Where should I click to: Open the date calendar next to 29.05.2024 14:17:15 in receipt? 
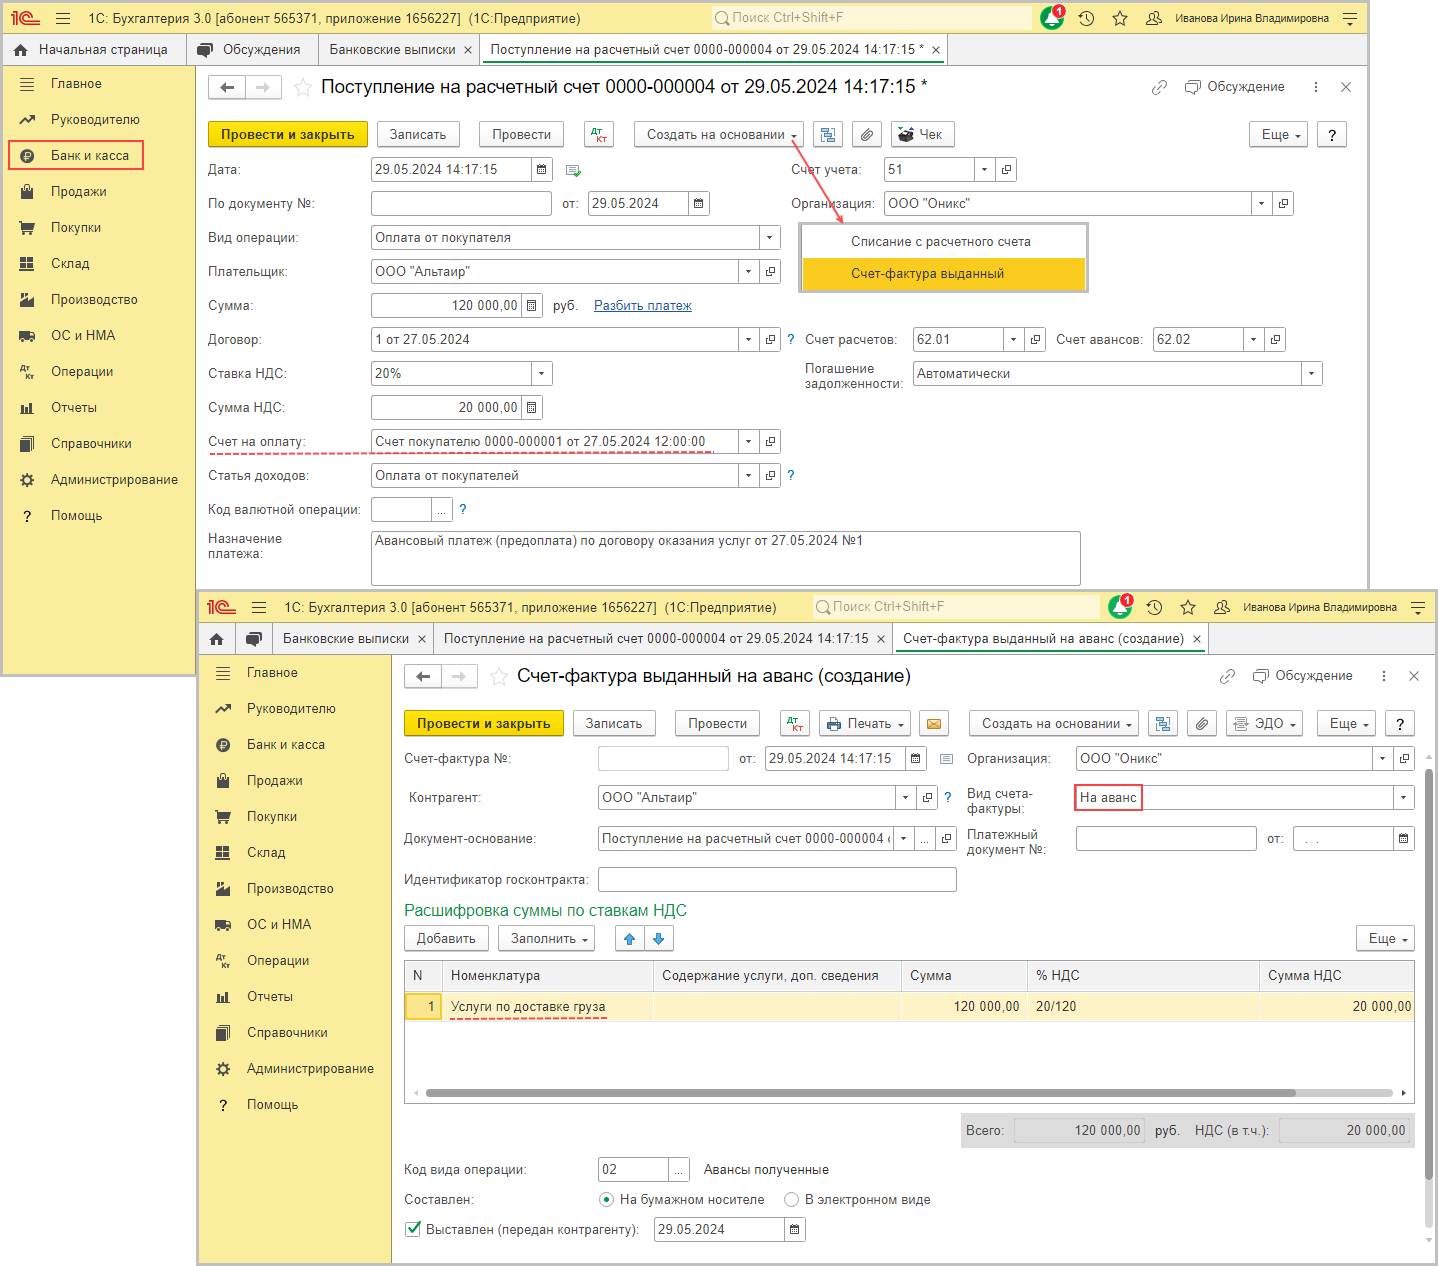541,170
